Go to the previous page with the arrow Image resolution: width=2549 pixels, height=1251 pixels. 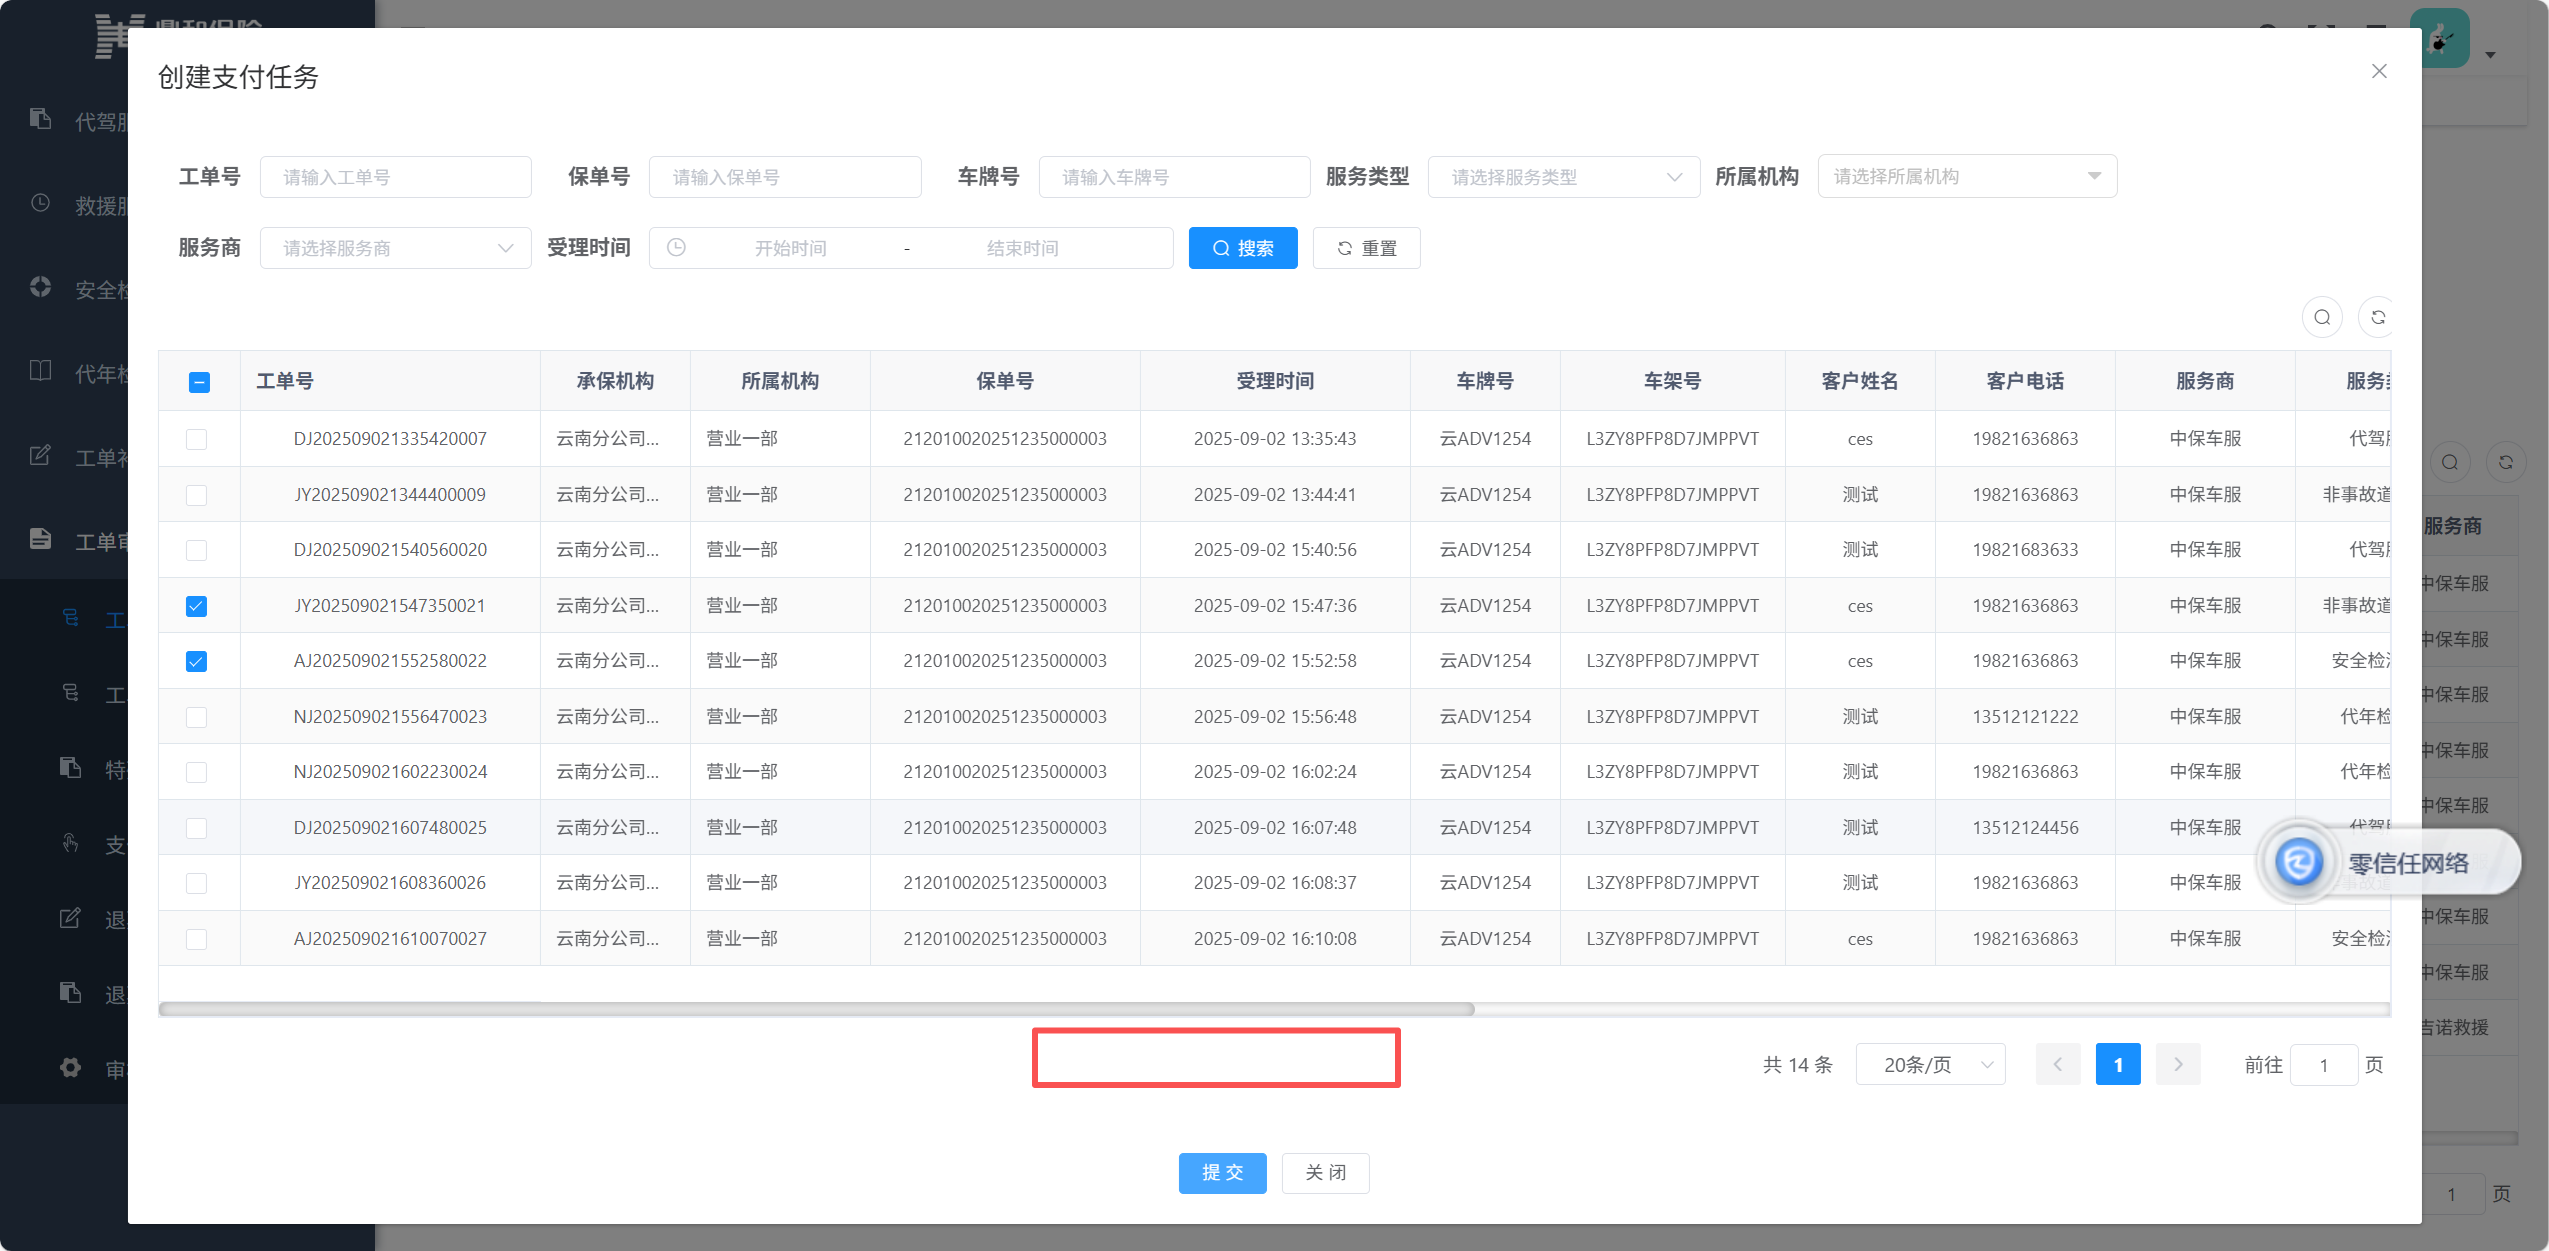click(2058, 1064)
